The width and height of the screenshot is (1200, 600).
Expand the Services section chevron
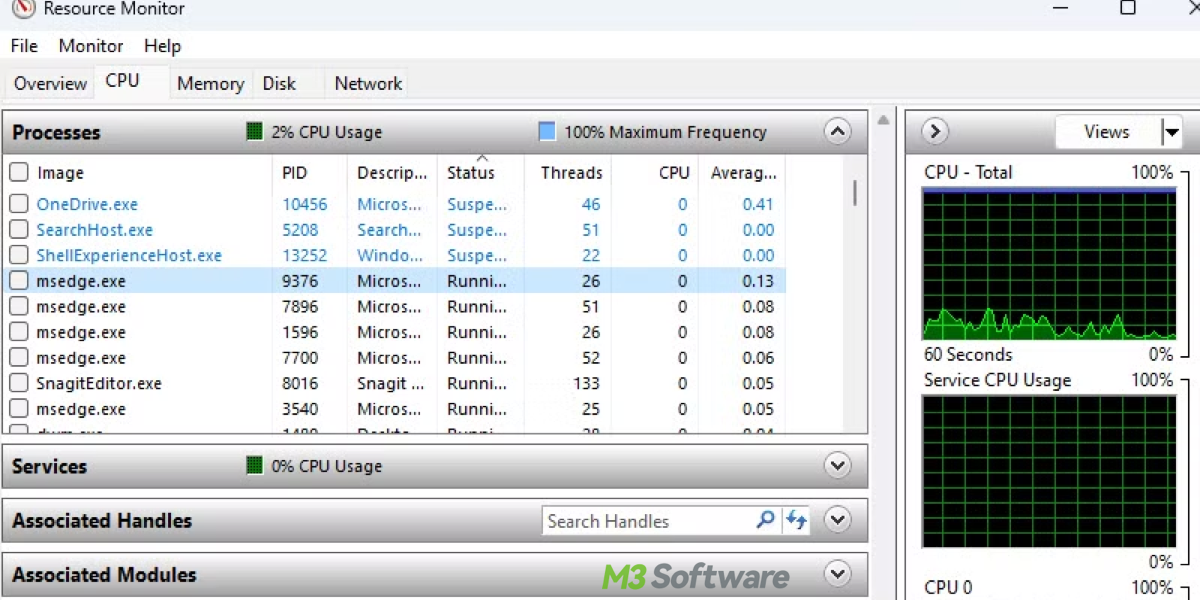click(837, 466)
